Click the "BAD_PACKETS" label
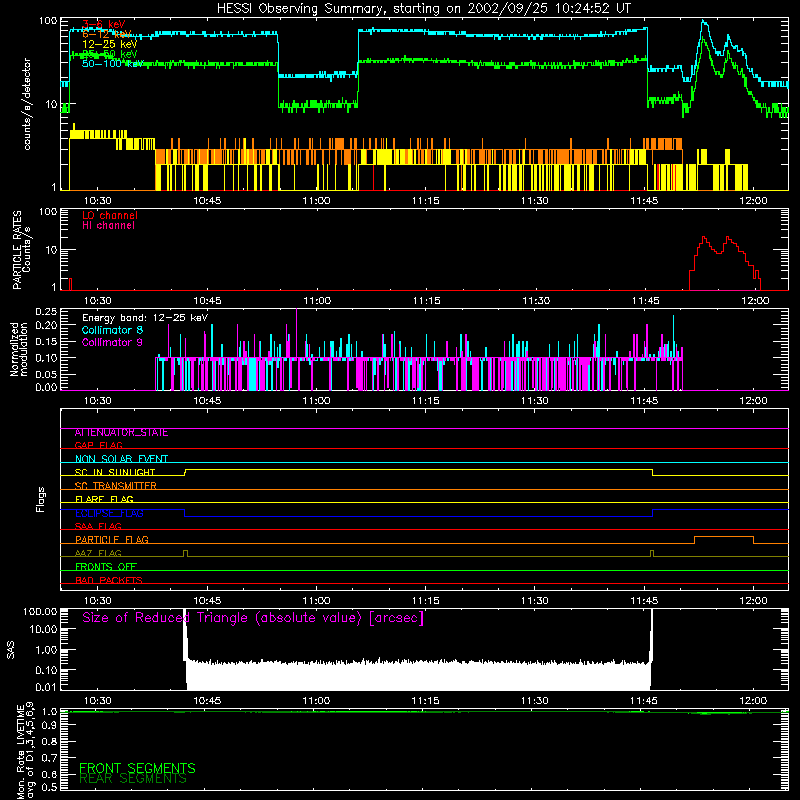The image size is (800, 800). click(x=109, y=580)
